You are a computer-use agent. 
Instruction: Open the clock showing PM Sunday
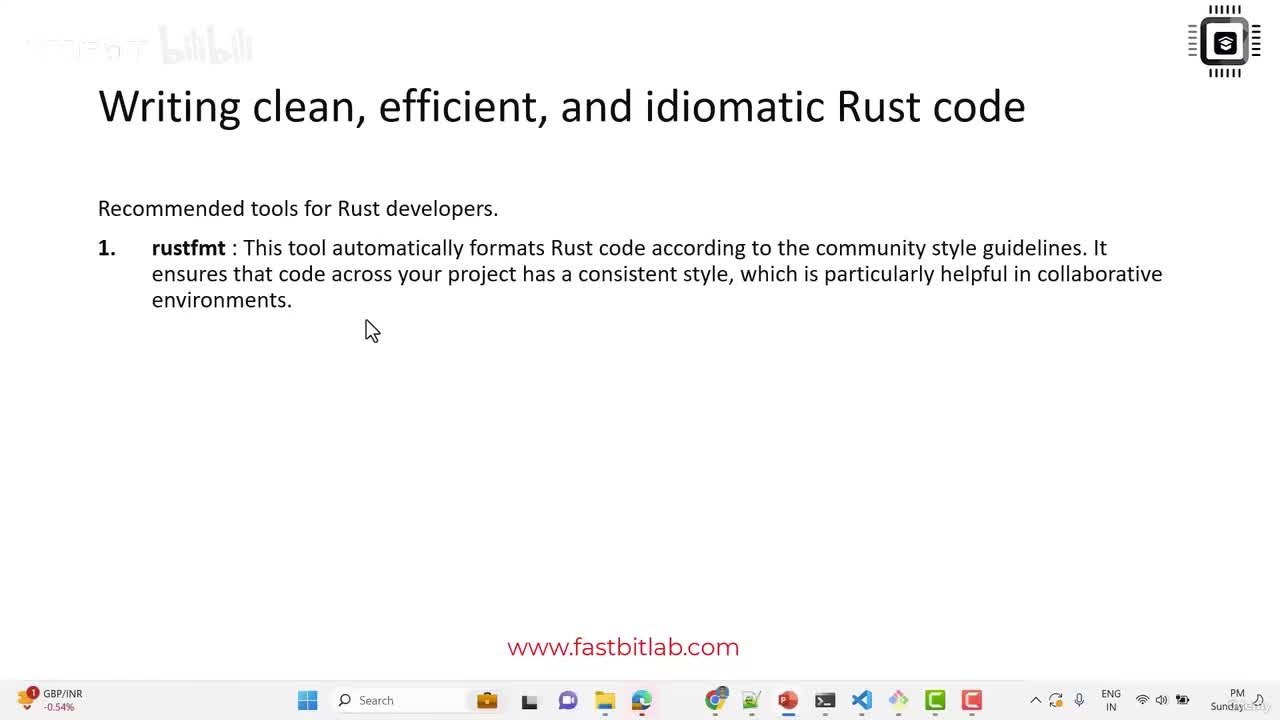pyautogui.click(x=1228, y=700)
